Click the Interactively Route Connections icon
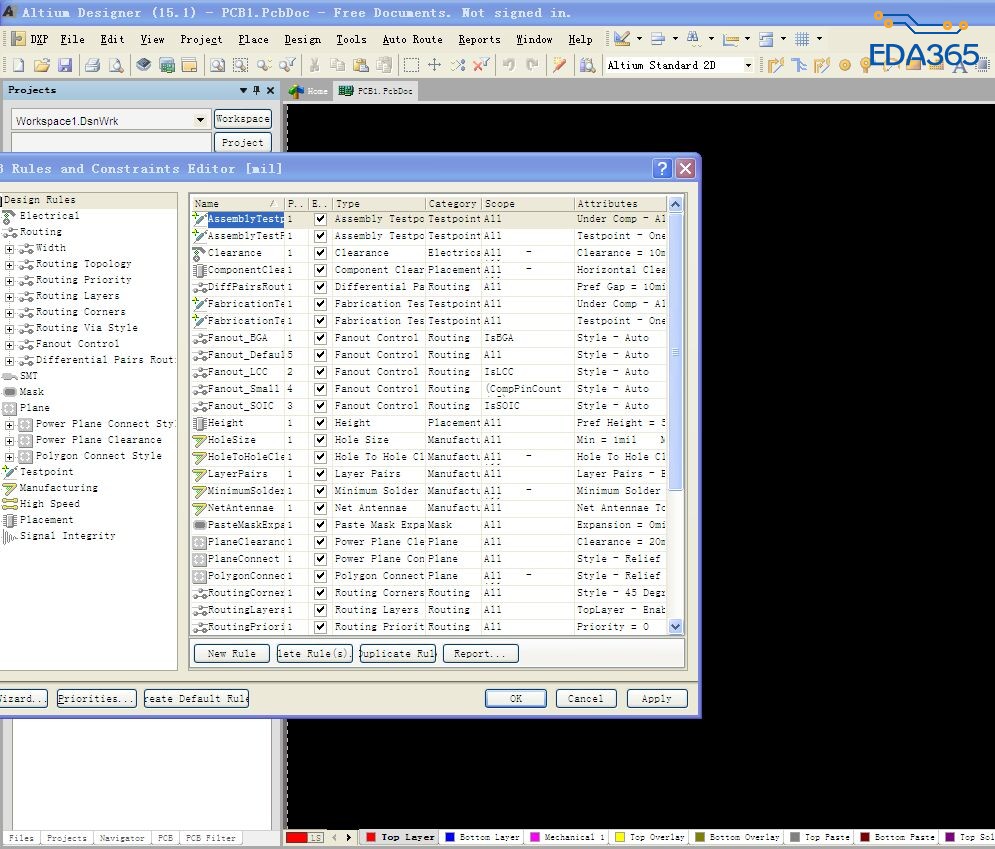Viewport: 995px width, 849px height. click(776, 65)
